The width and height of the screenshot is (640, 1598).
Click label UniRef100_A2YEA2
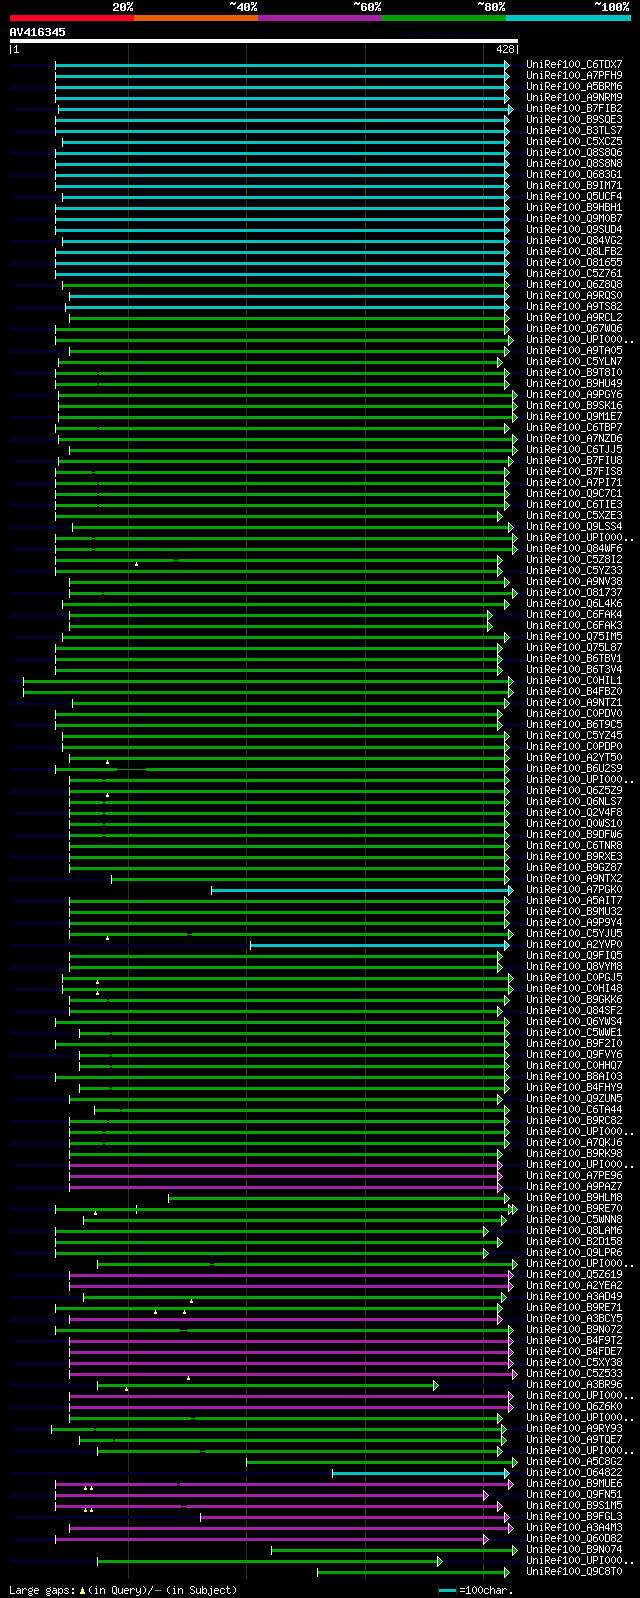(x=574, y=1286)
